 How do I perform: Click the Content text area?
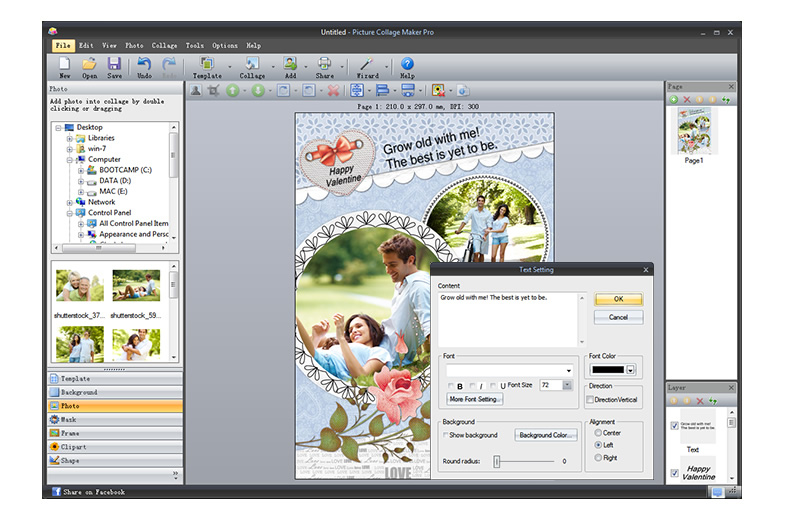508,319
